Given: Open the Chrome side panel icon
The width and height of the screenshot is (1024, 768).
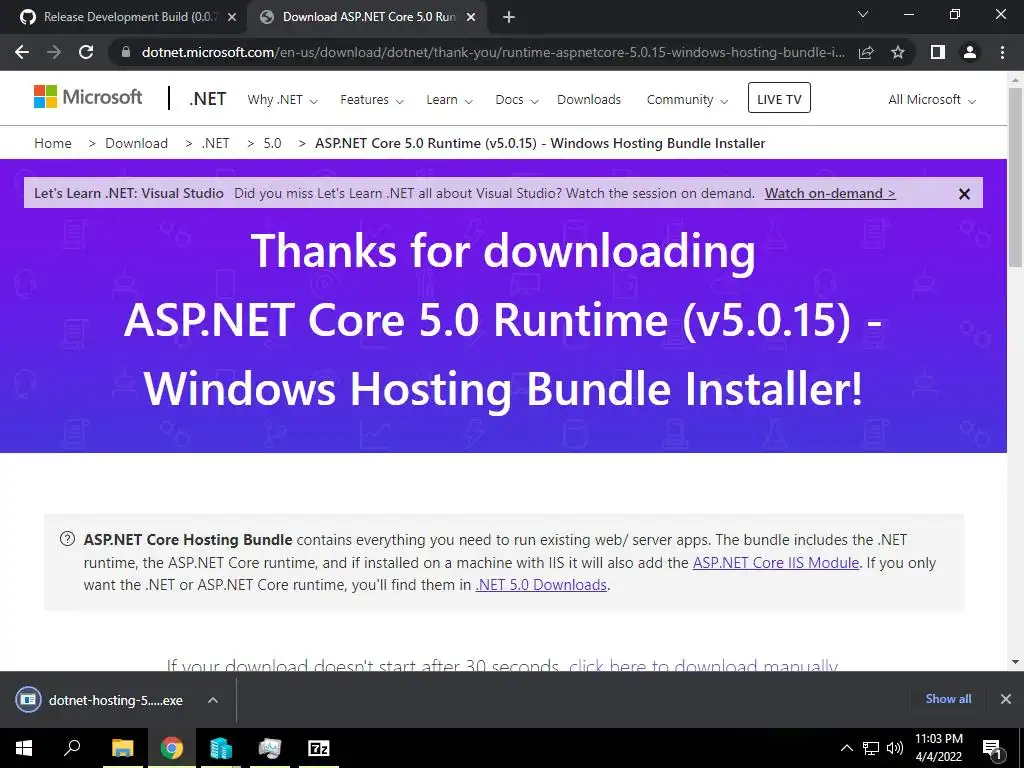Looking at the screenshot, I should point(938,52).
